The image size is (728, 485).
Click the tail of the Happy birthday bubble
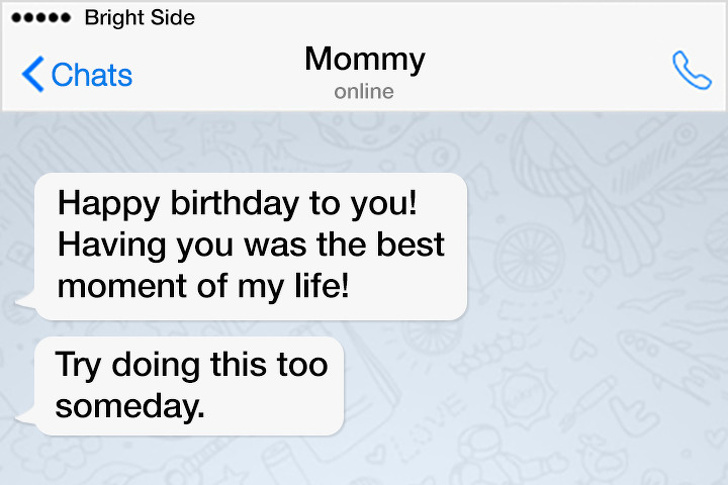tap(24, 300)
